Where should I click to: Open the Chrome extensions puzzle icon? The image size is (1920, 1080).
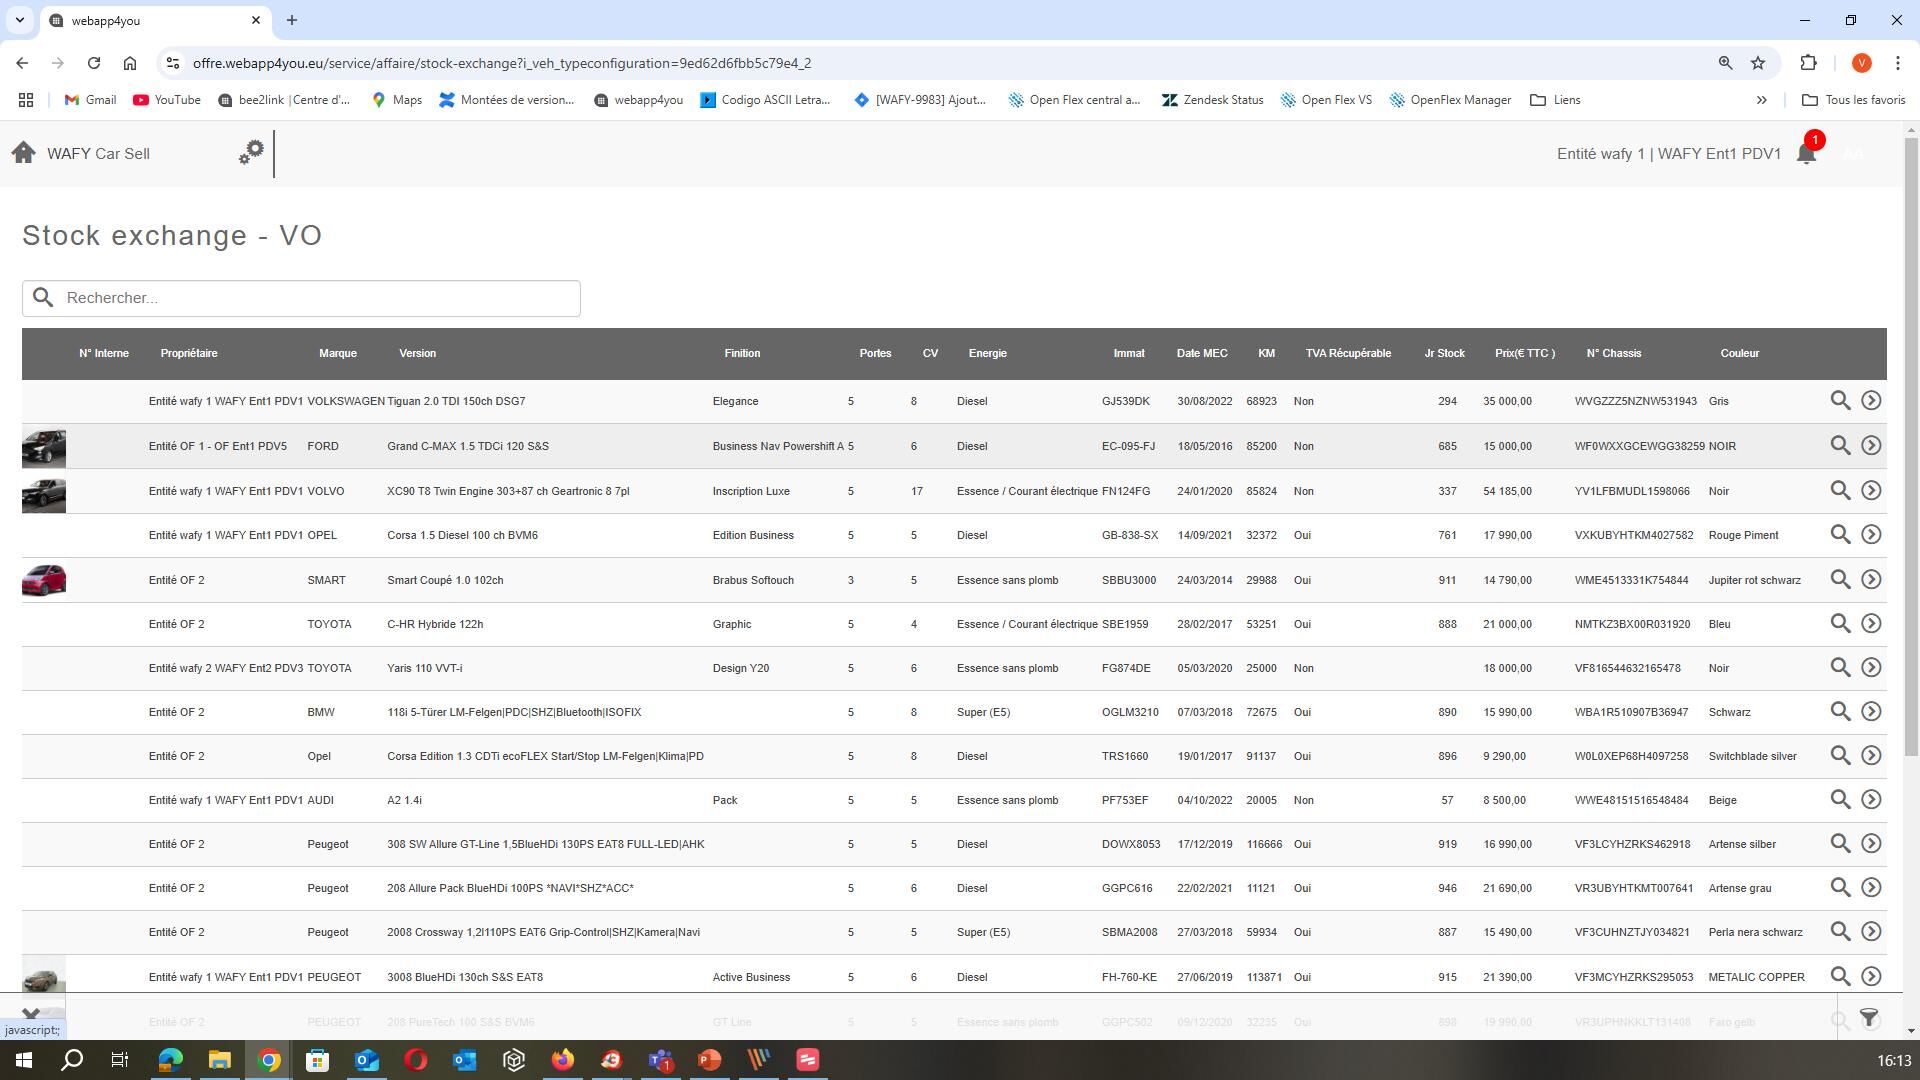[x=1808, y=63]
